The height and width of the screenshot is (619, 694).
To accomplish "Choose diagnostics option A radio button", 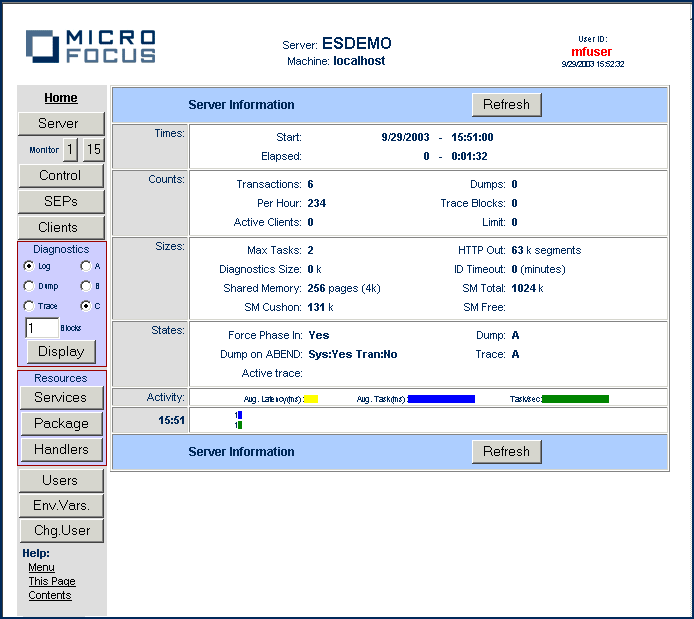I will pyautogui.click(x=85, y=266).
